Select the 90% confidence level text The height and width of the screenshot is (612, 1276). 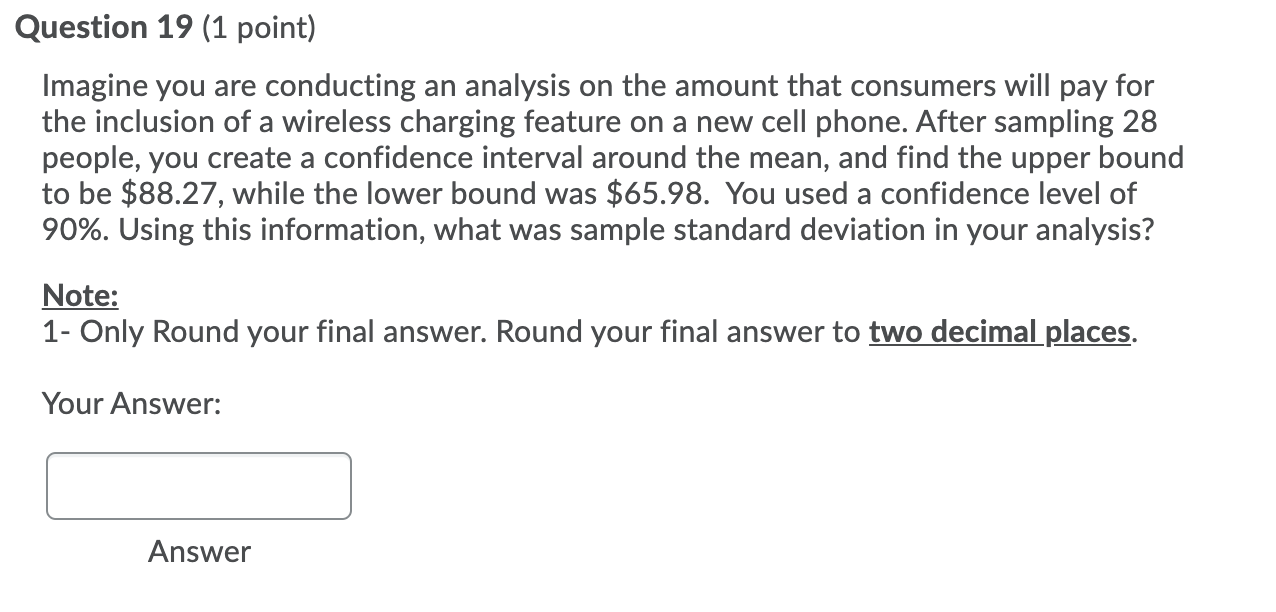[70, 229]
